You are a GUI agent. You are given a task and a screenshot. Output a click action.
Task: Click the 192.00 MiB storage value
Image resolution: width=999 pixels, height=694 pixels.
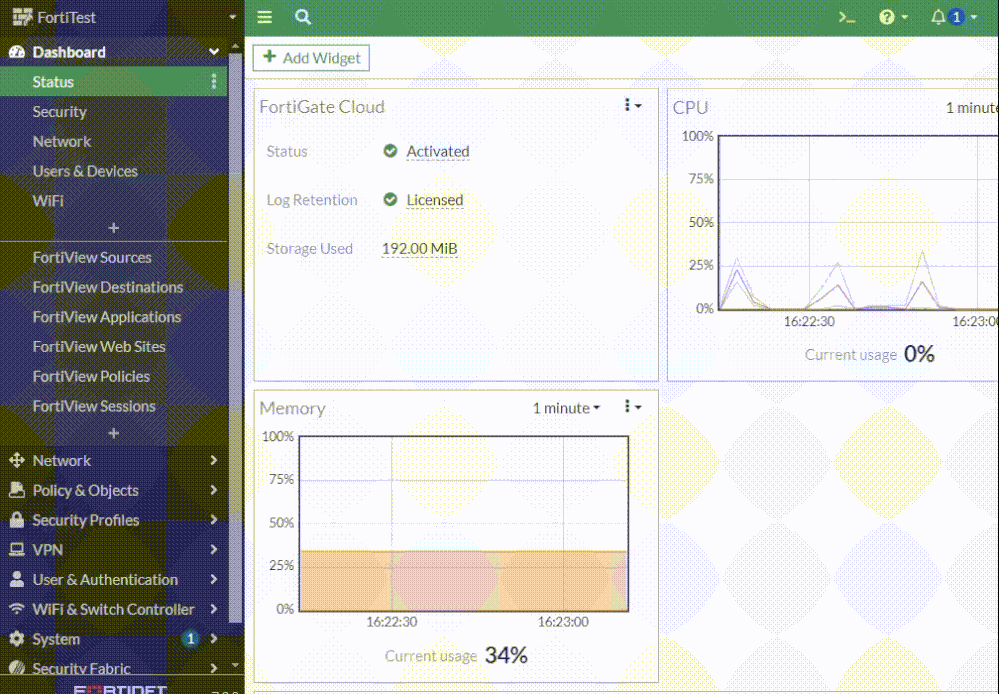coord(419,249)
